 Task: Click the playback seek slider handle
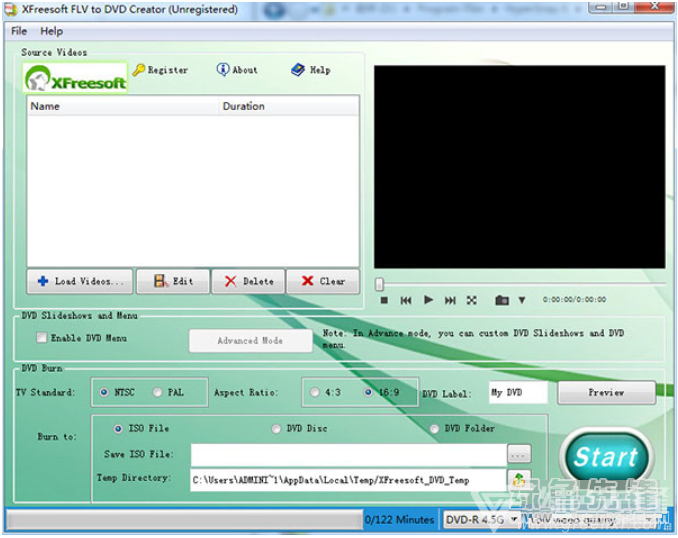coord(379,284)
